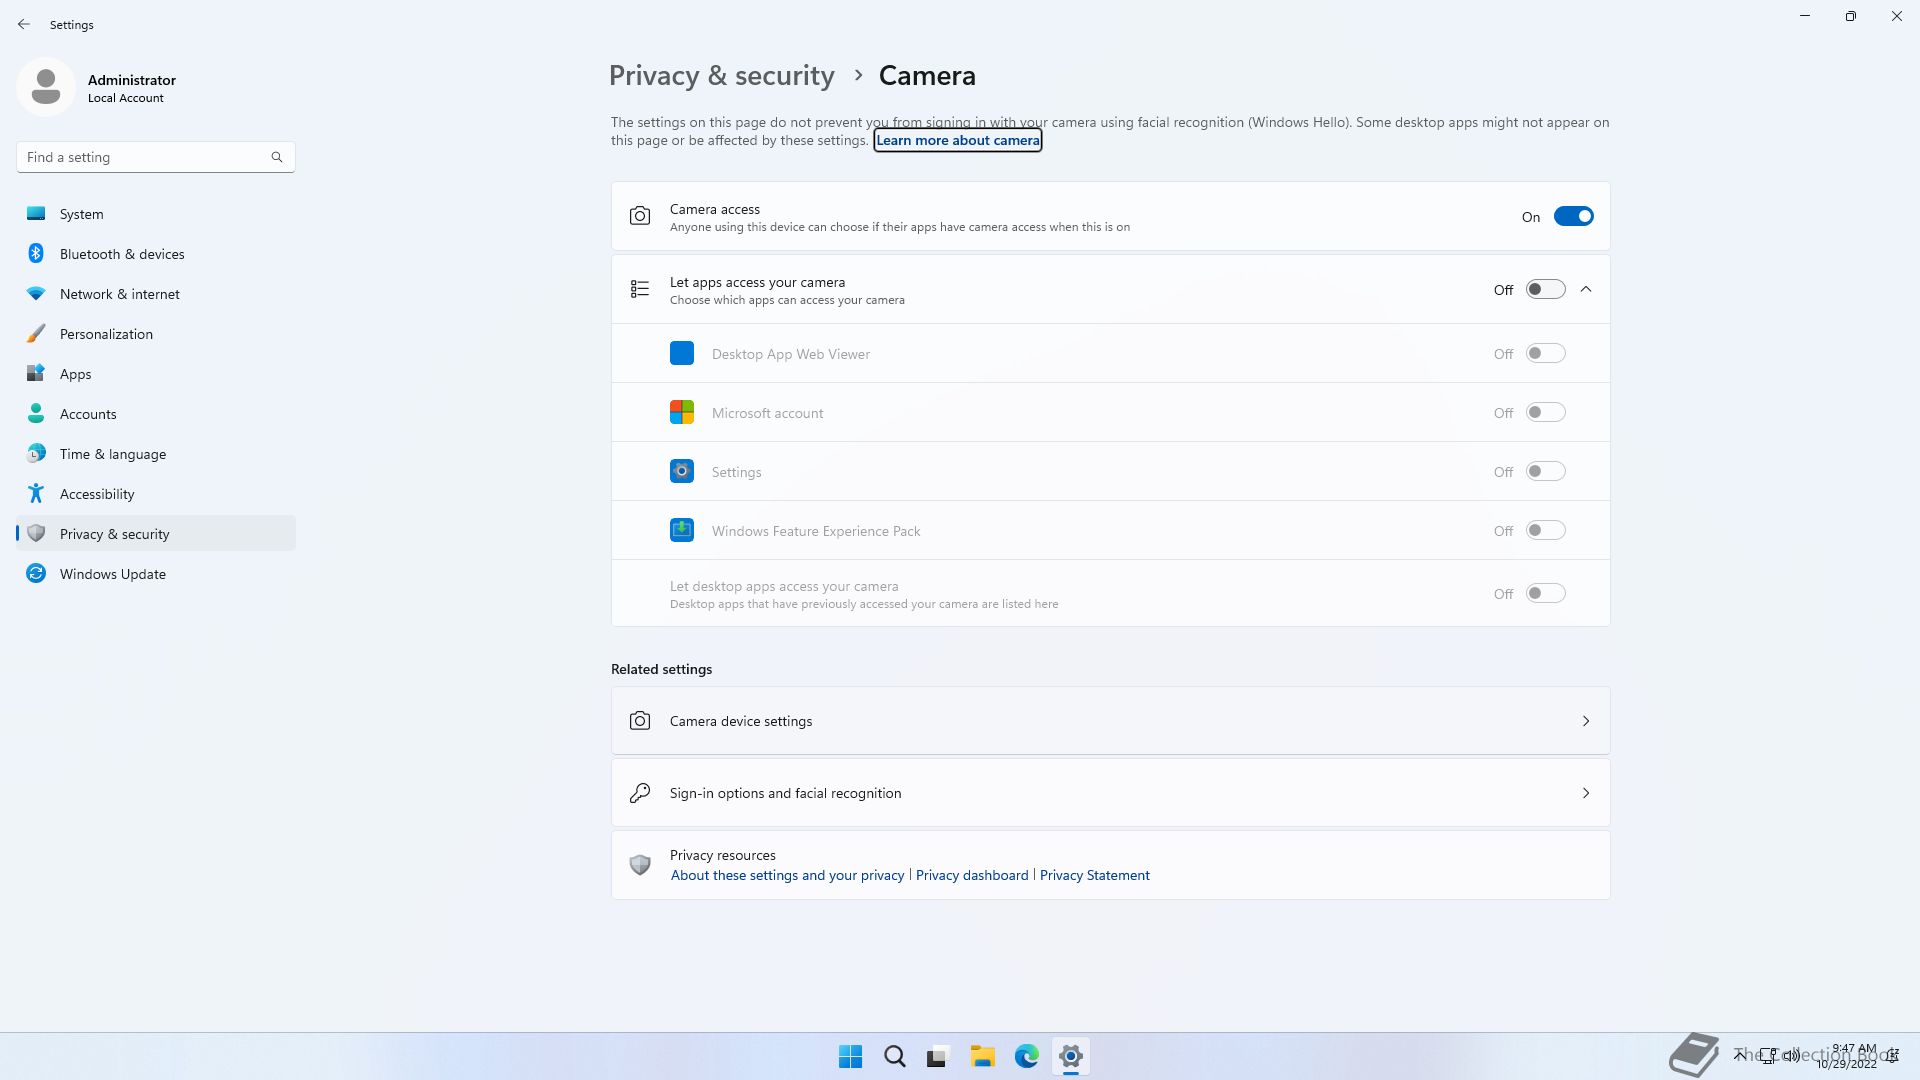Select Network & internet in the sidebar

tap(120, 294)
